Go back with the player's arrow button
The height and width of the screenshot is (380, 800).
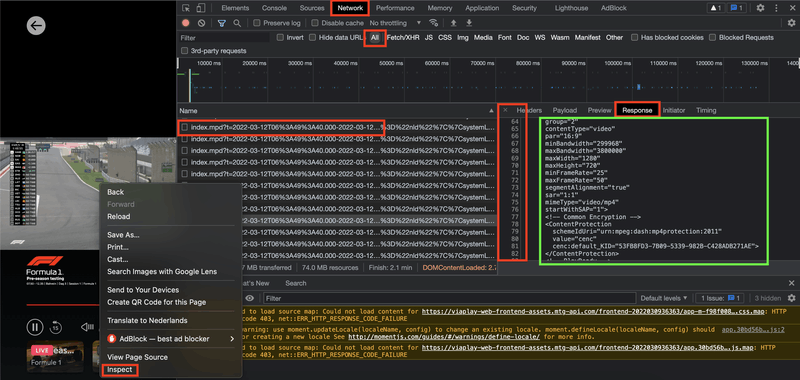[x=36, y=26]
